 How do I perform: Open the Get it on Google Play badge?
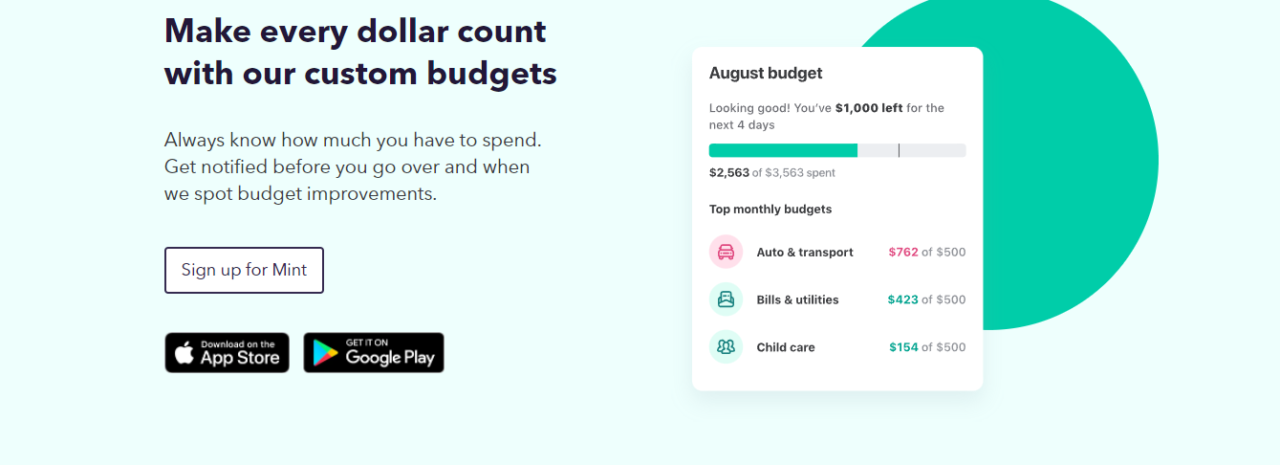click(x=374, y=353)
